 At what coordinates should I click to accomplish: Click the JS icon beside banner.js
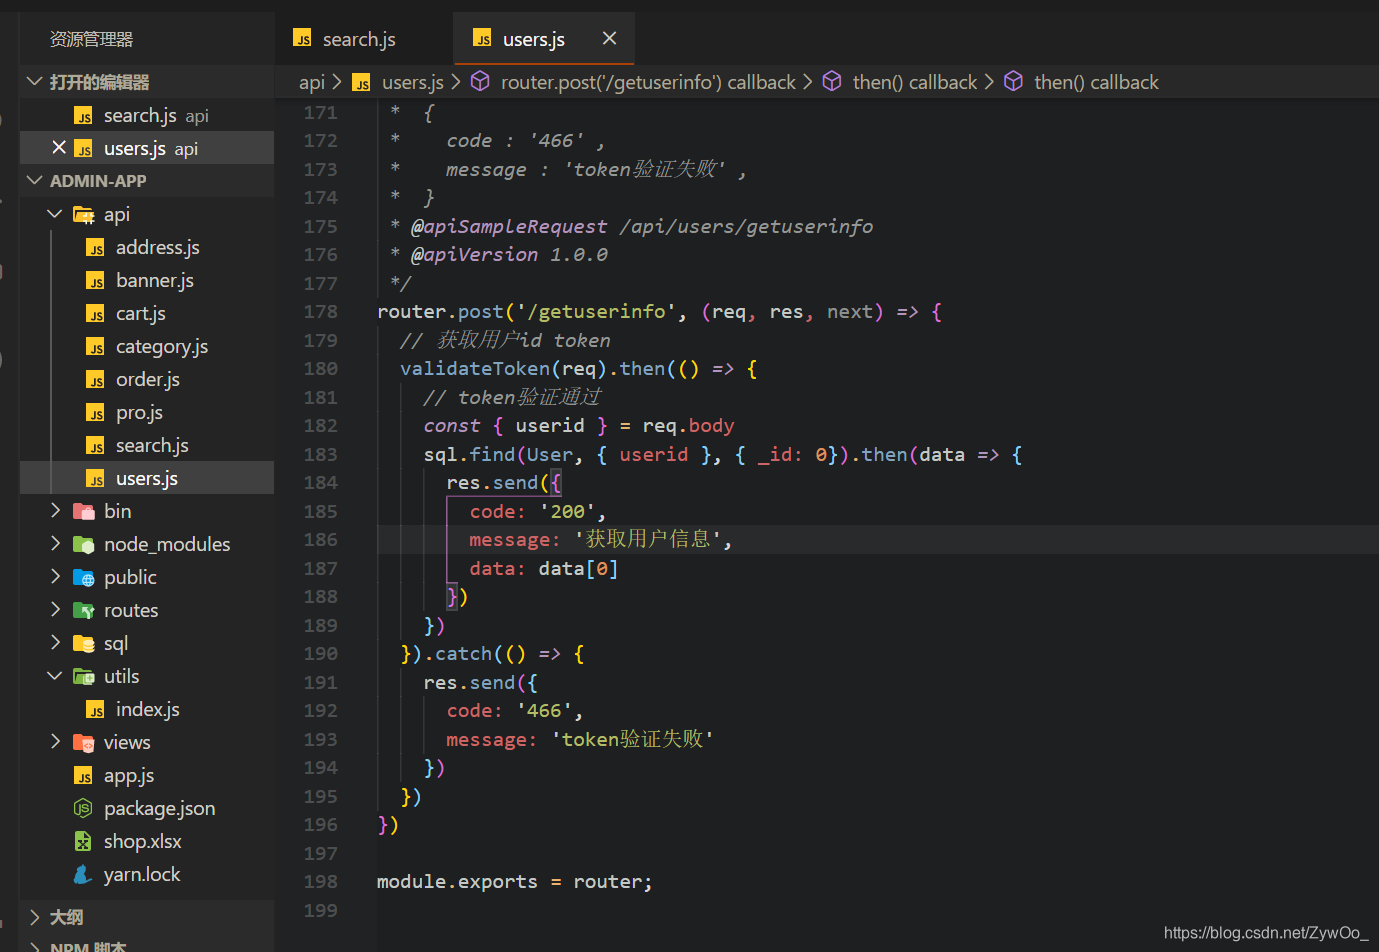click(95, 281)
